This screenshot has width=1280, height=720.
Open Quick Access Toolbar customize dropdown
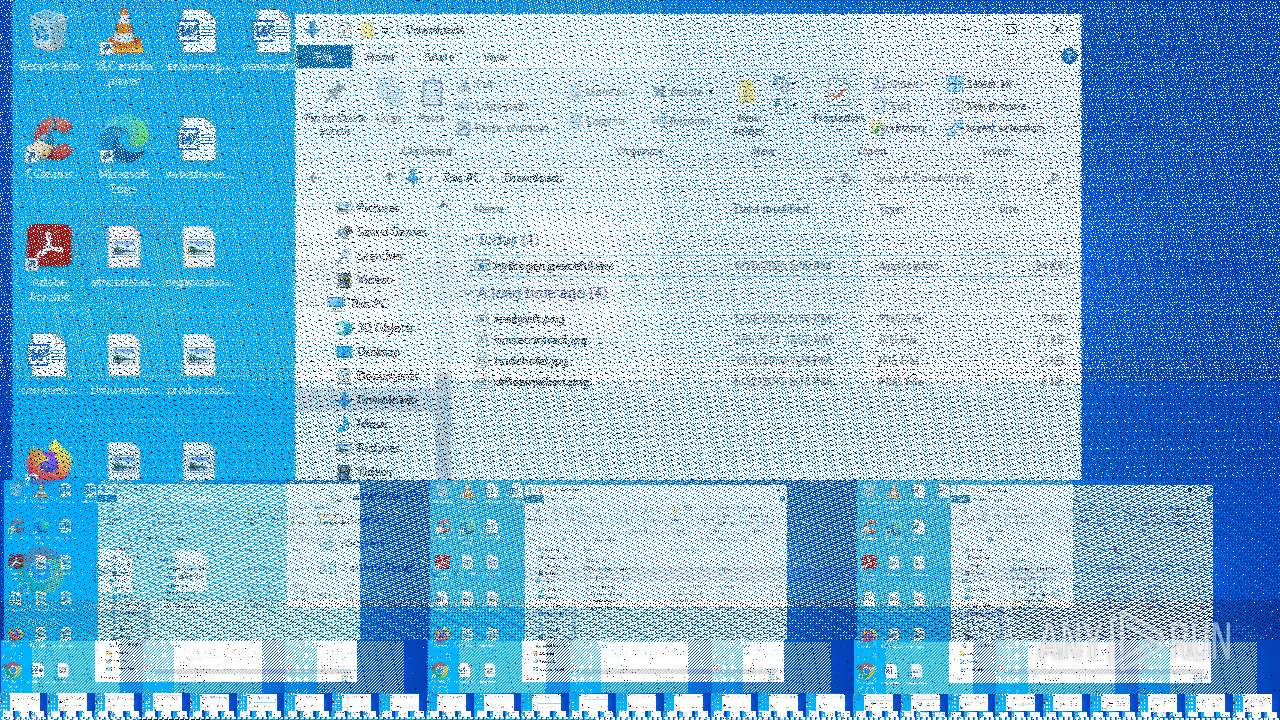click(384, 30)
